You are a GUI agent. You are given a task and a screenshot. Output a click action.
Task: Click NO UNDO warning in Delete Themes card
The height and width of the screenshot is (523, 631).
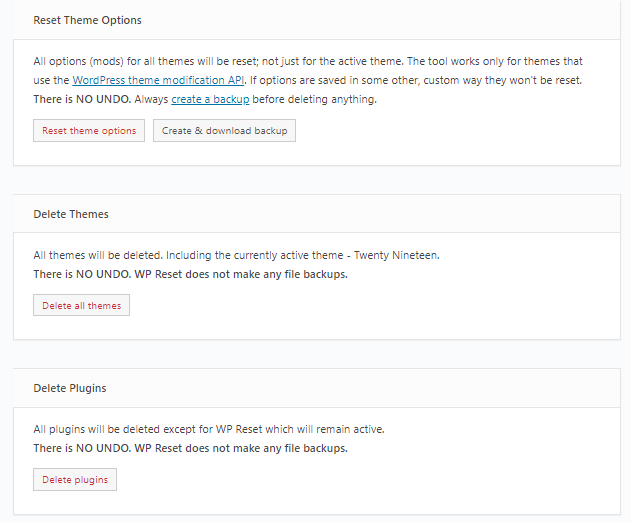[x=190, y=274]
